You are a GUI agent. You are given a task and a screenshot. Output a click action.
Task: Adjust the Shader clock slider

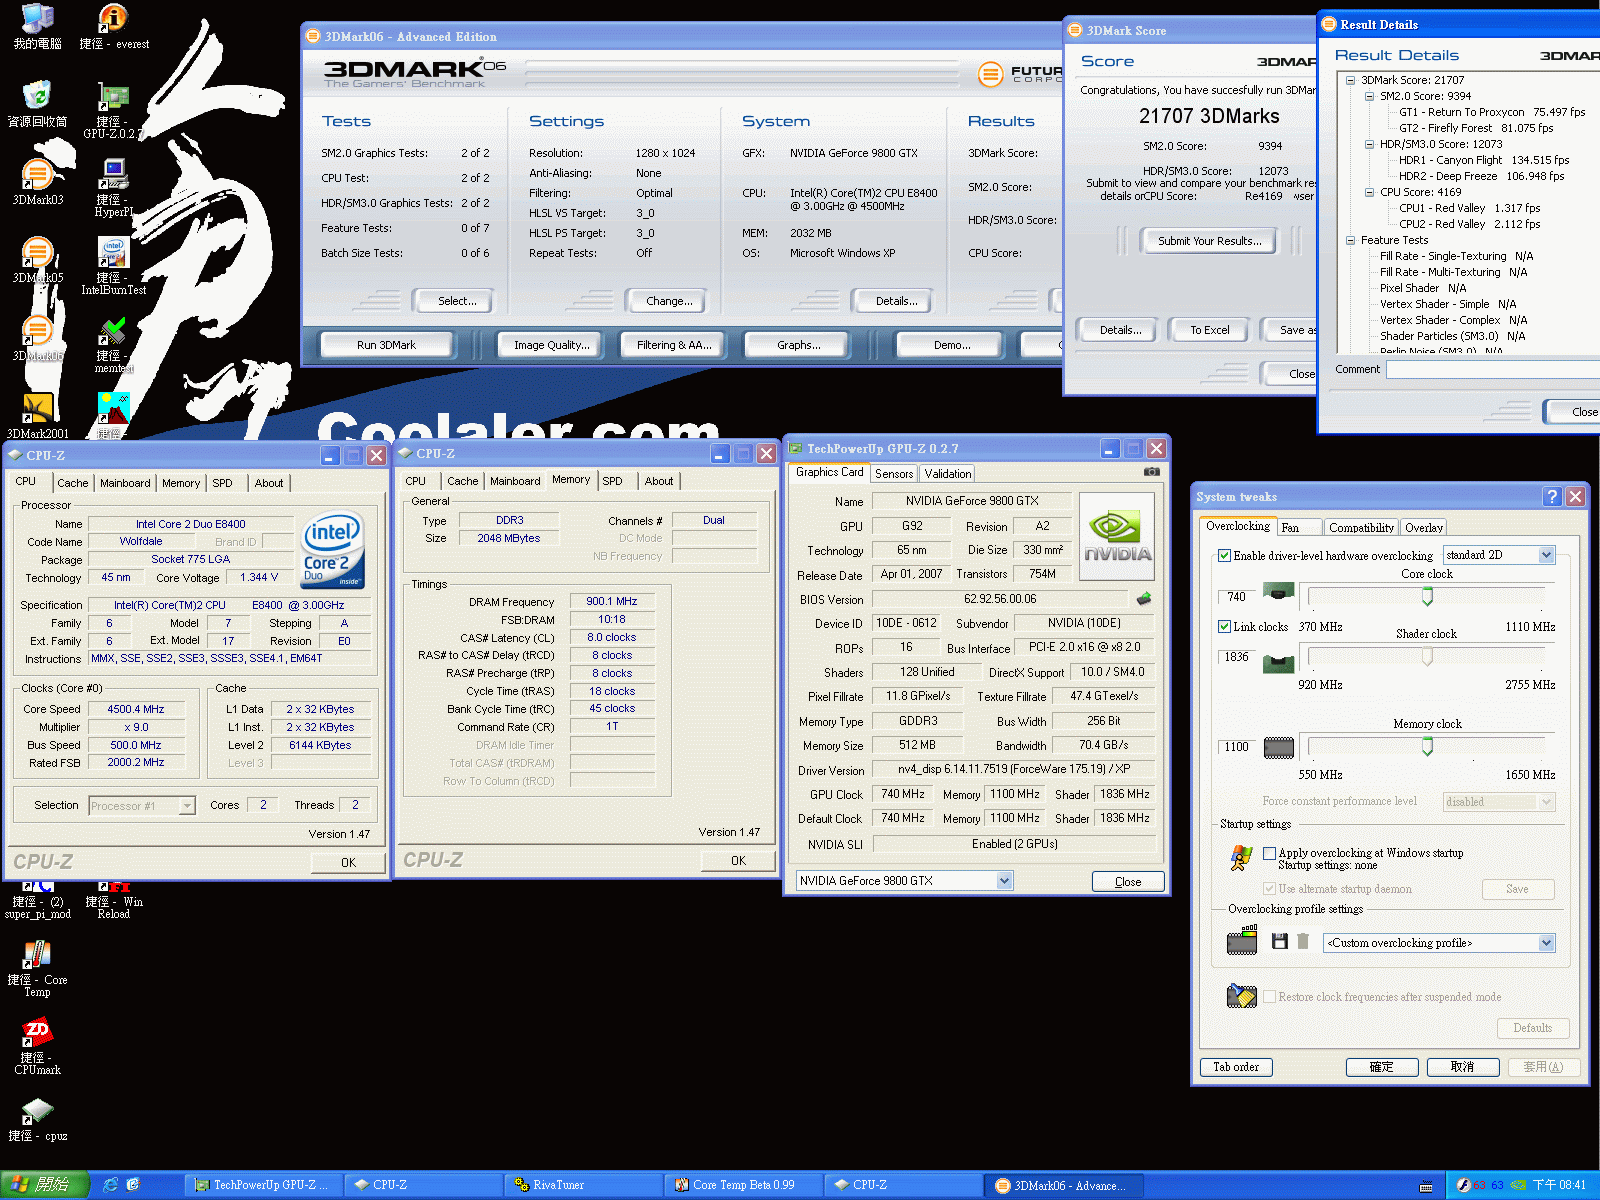(x=1427, y=657)
